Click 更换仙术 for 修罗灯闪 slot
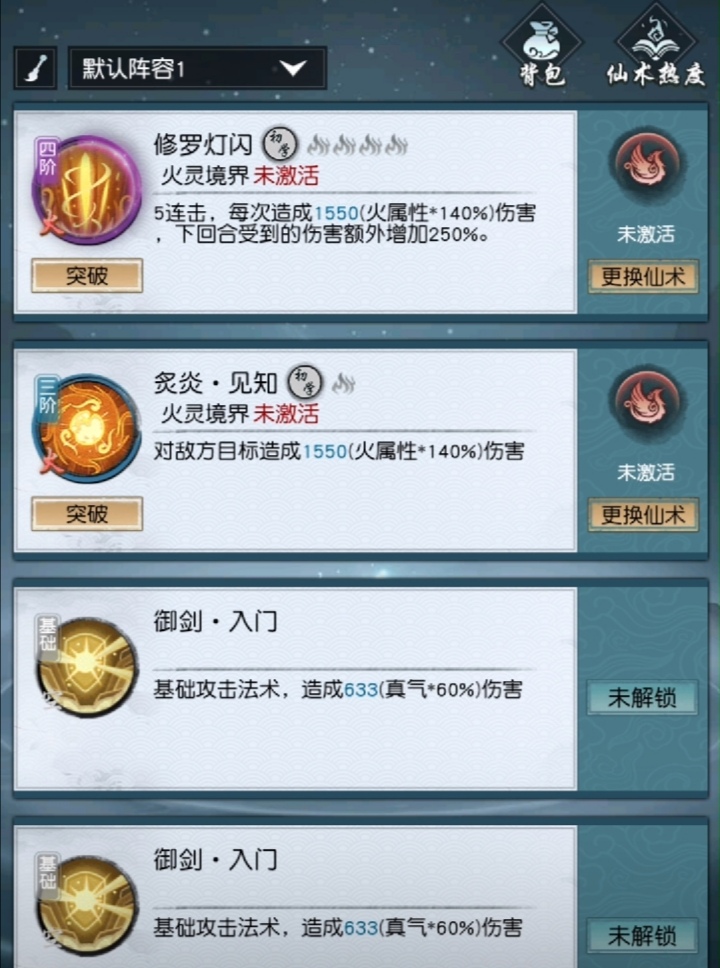720x968 pixels. point(643,276)
